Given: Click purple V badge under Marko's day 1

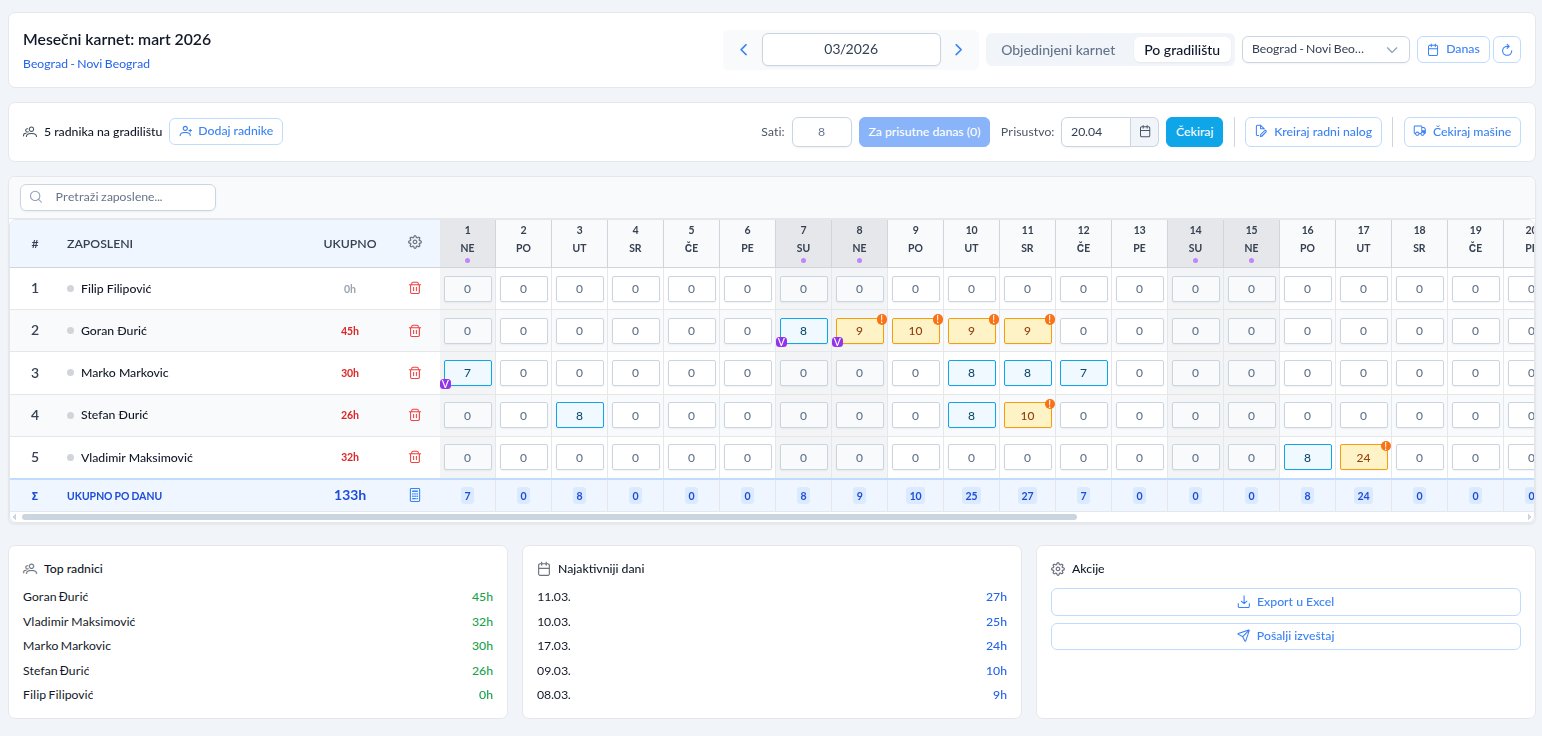Looking at the screenshot, I should [445, 384].
